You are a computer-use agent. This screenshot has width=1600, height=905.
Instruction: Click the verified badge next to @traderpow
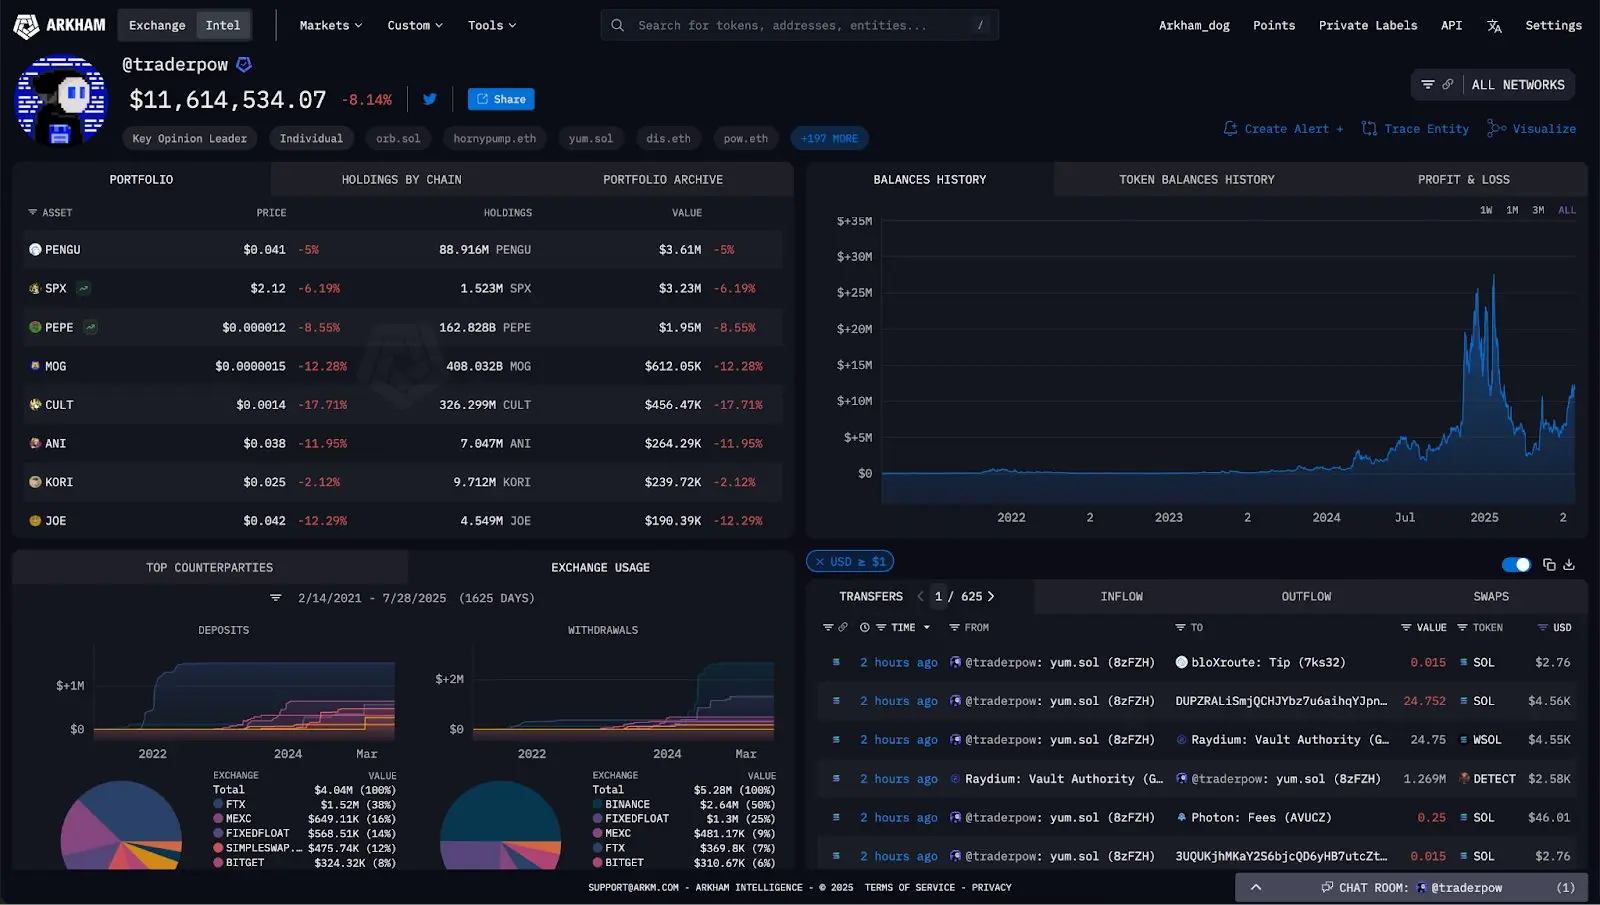click(x=244, y=64)
